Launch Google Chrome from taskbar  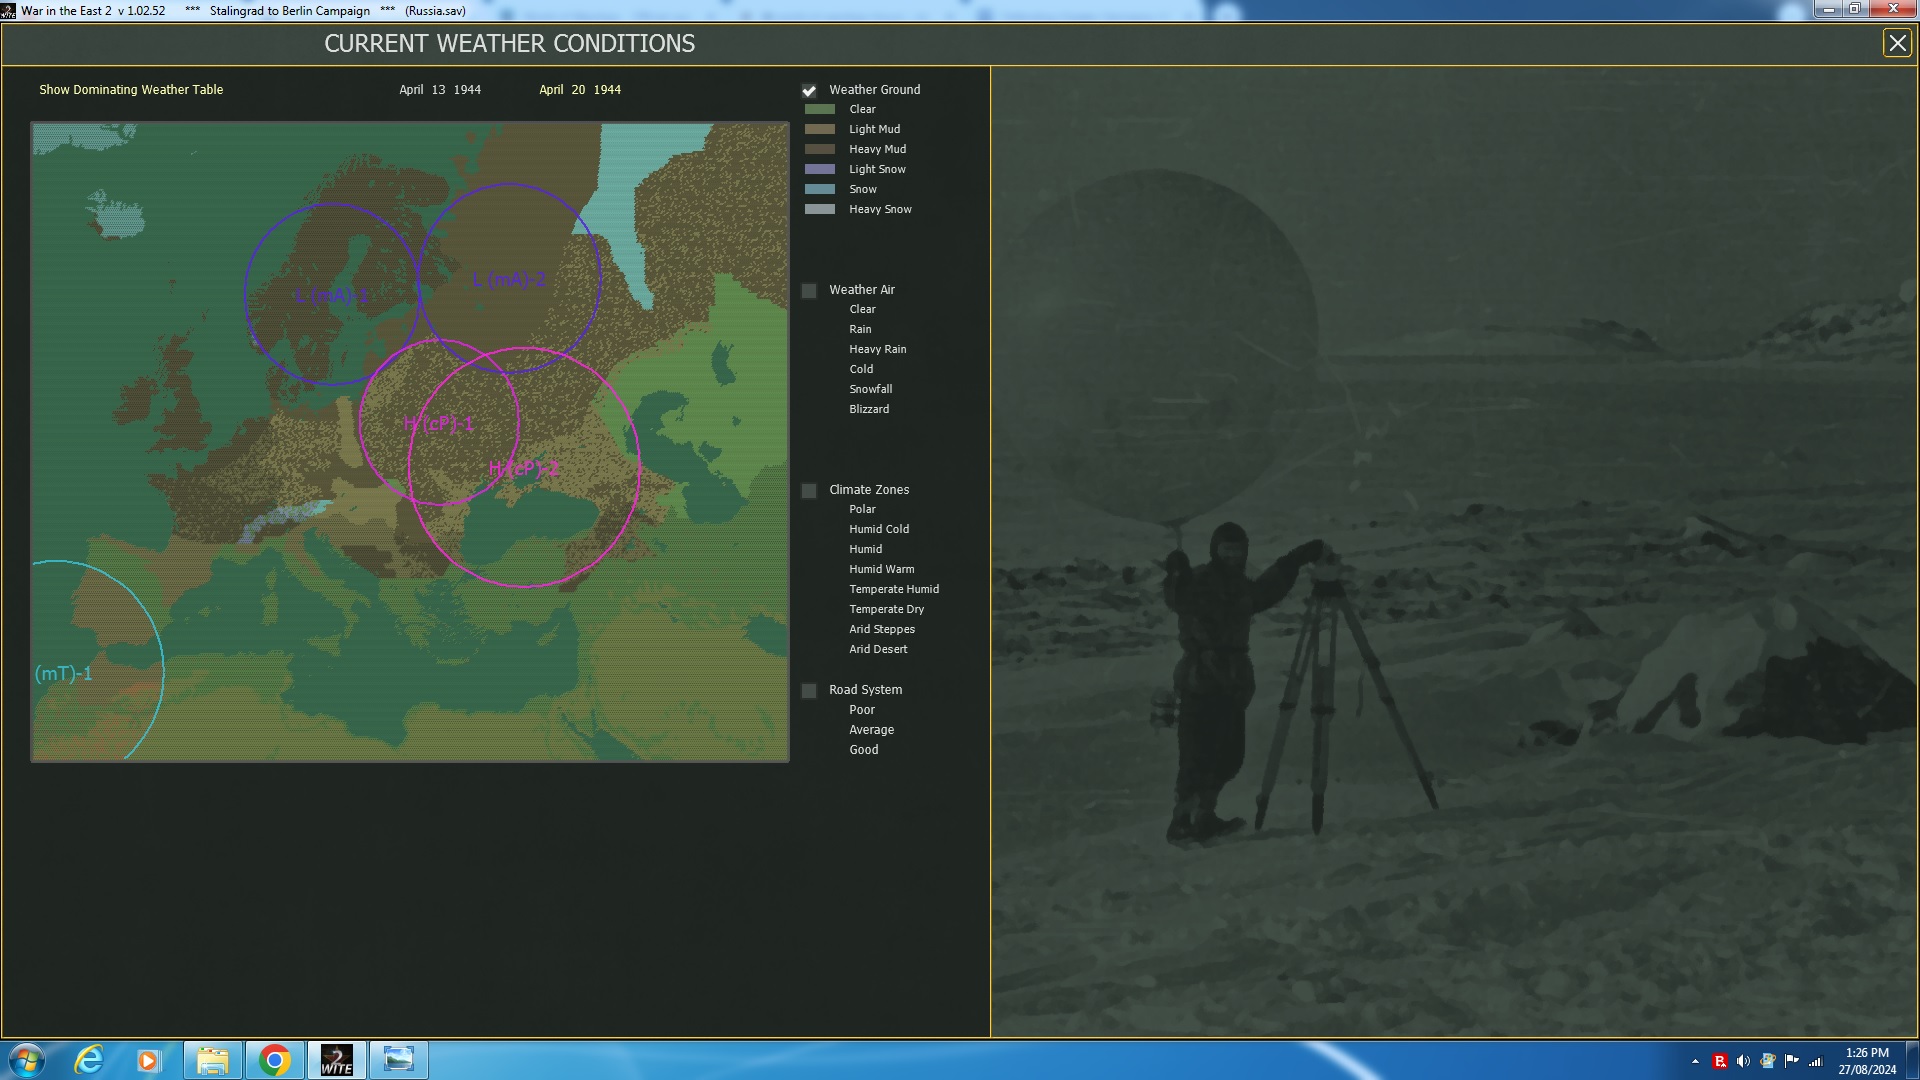(274, 1060)
